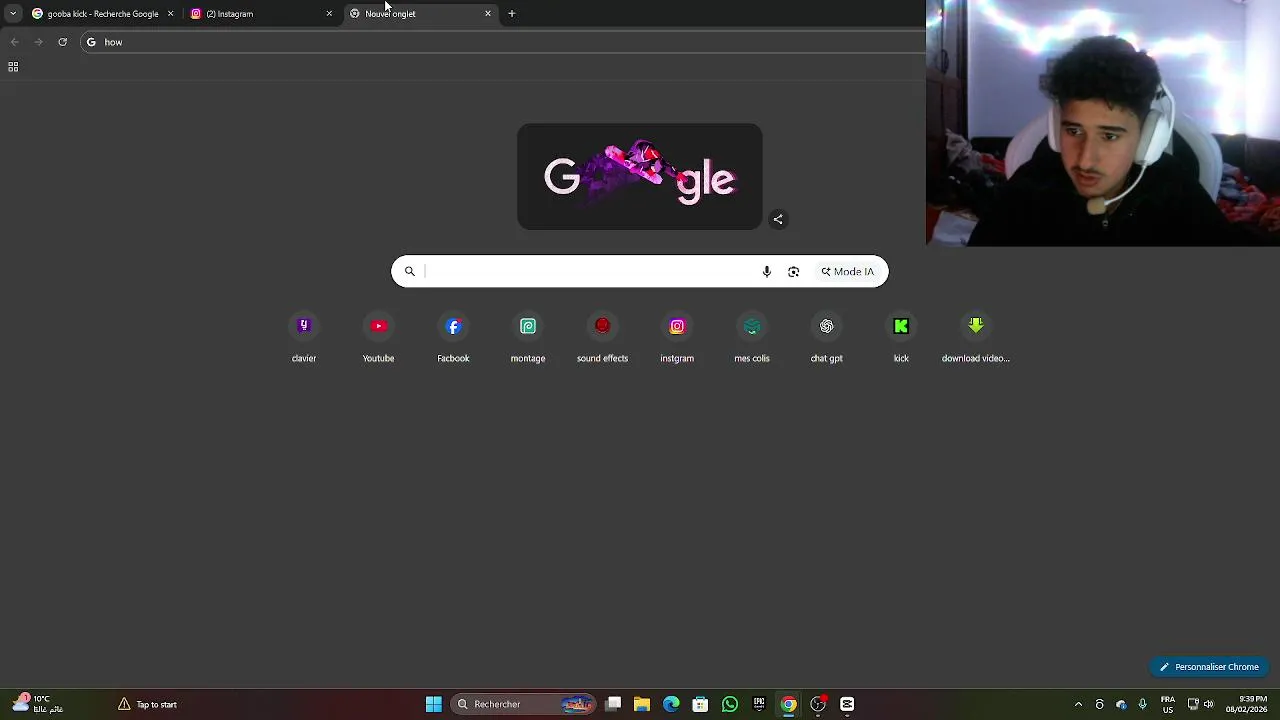Share the Google doodle
The width and height of the screenshot is (1280, 720).
click(778, 219)
